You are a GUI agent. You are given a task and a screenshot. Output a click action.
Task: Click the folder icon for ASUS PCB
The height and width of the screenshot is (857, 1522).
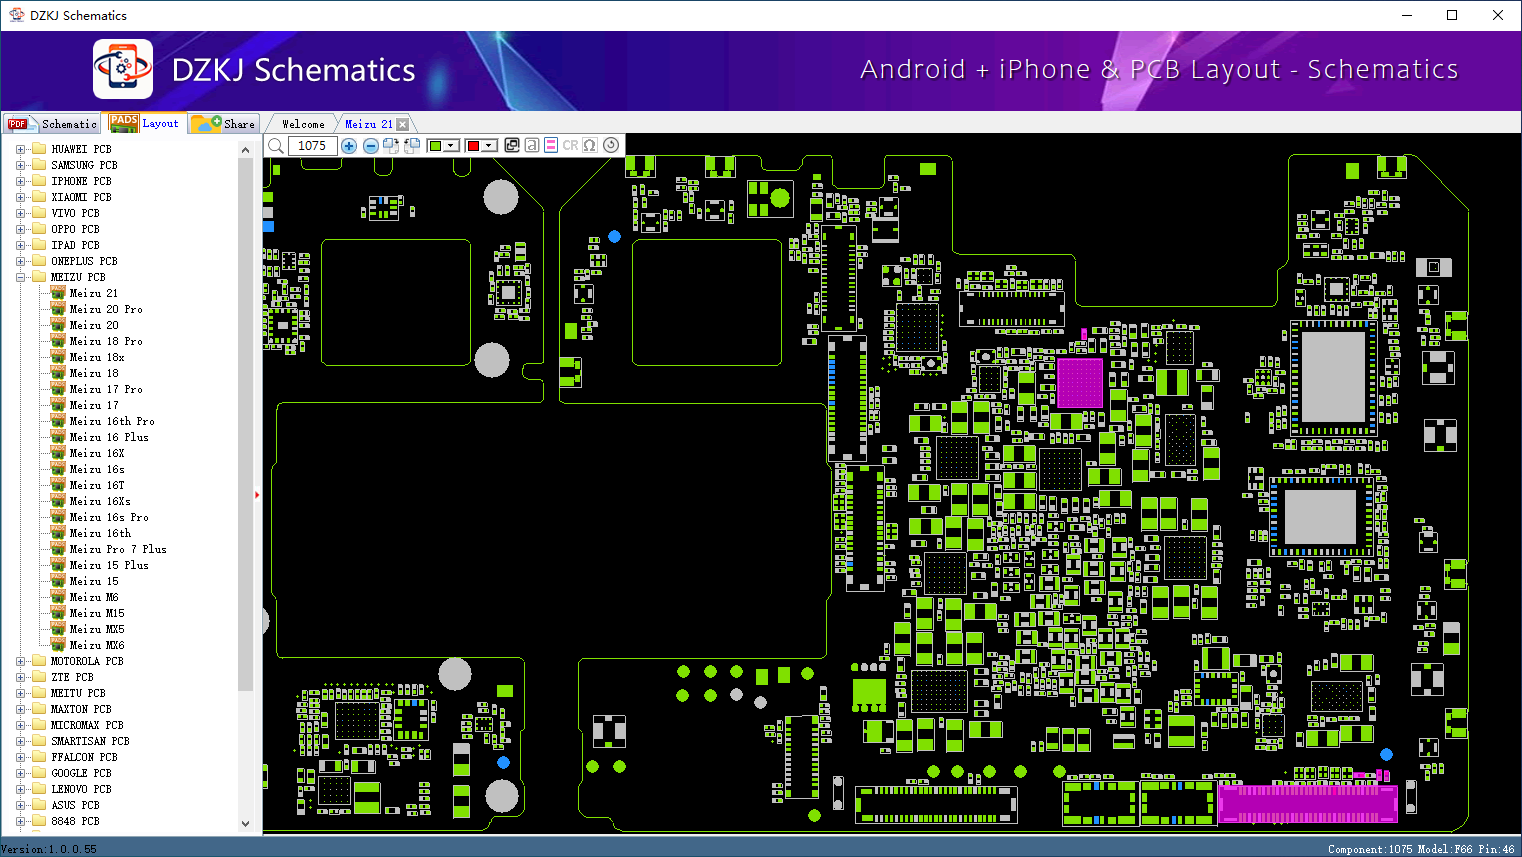pos(39,805)
